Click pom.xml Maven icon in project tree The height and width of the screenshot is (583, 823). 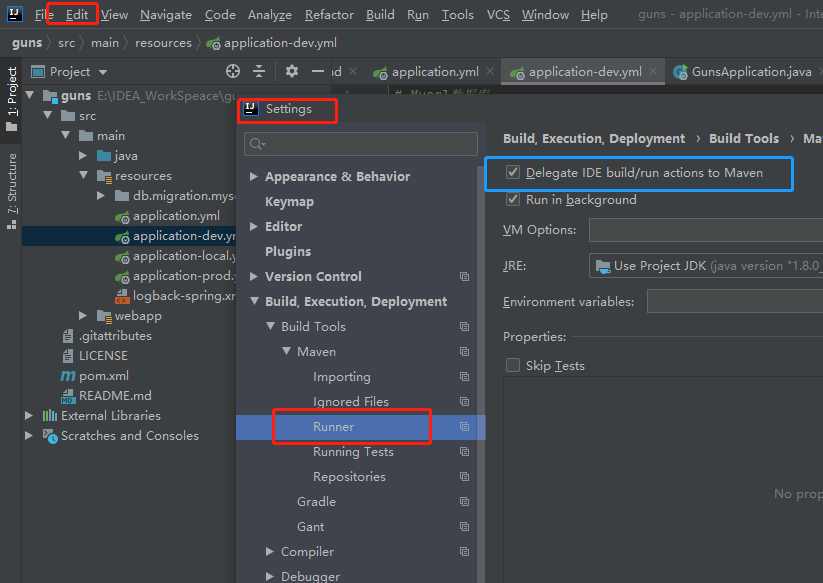[68, 376]
